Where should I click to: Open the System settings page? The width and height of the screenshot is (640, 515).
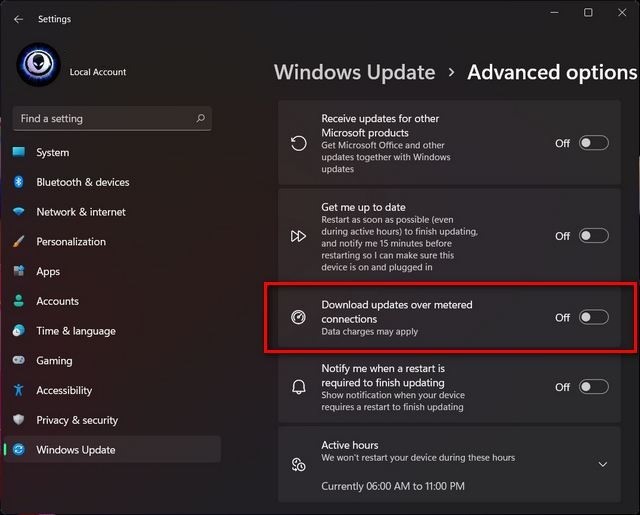[53, 153]
